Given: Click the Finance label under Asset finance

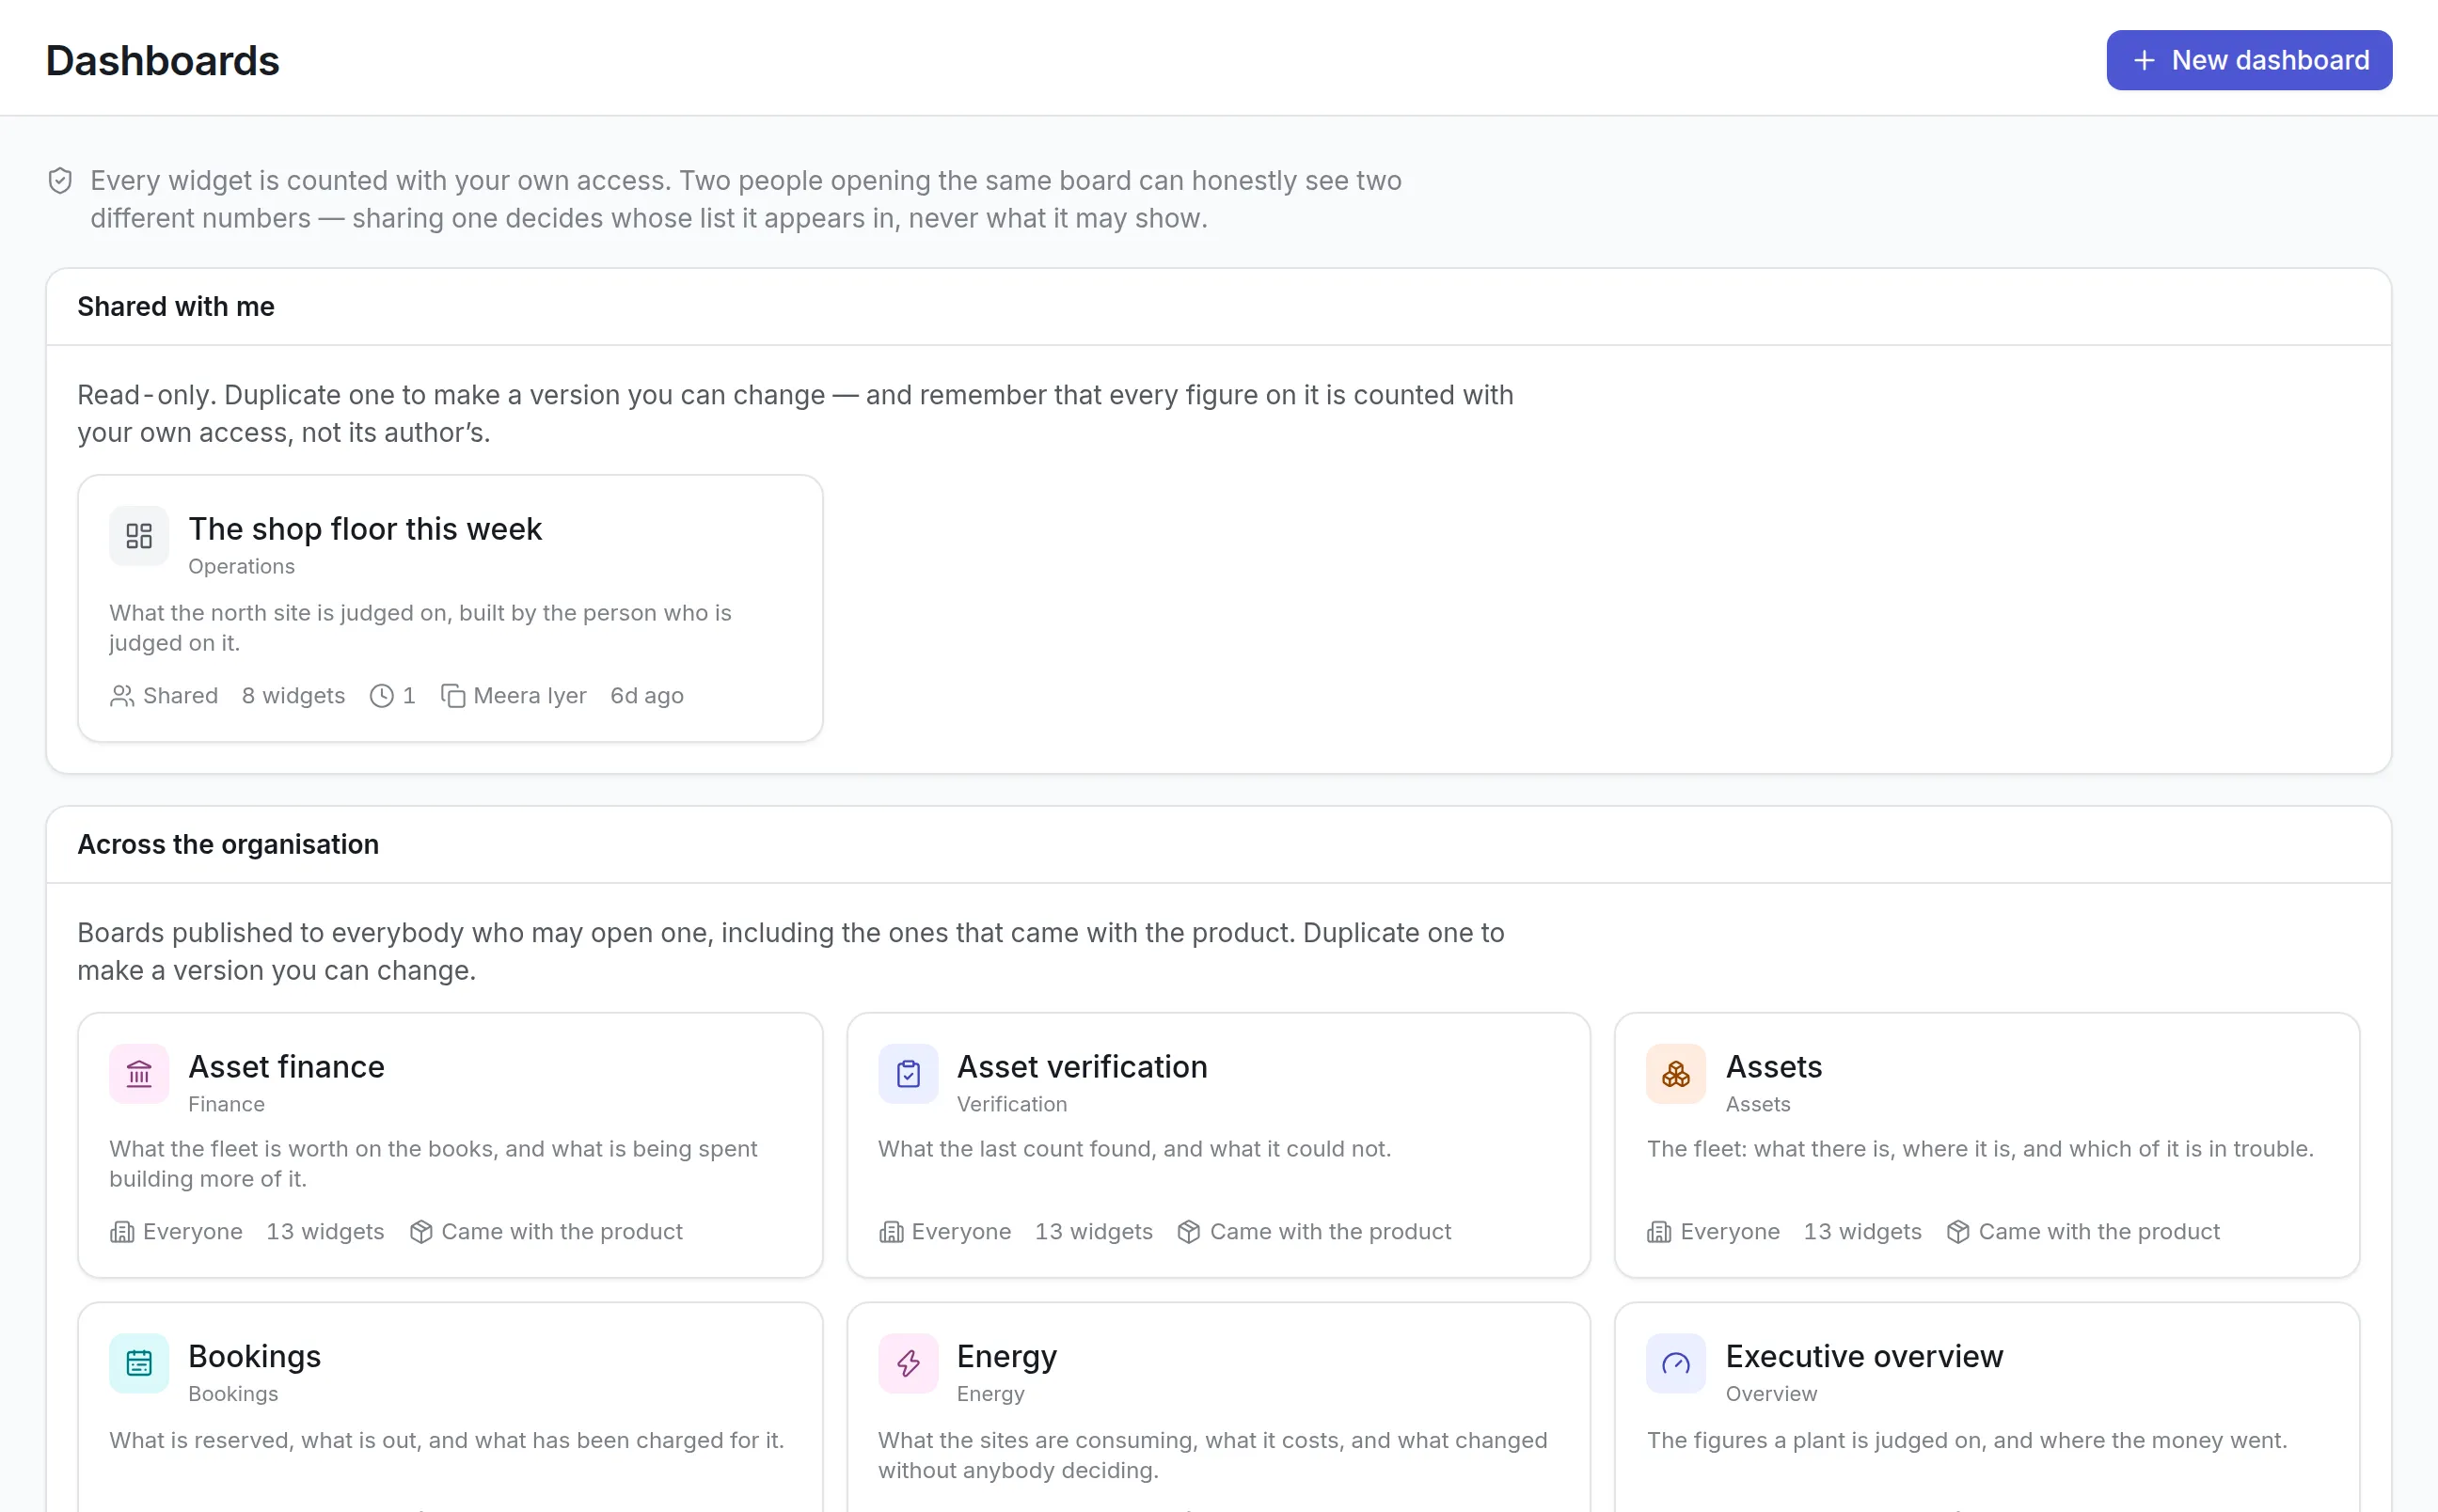Looking at the screenshot, I should [x=226, y=1104].
